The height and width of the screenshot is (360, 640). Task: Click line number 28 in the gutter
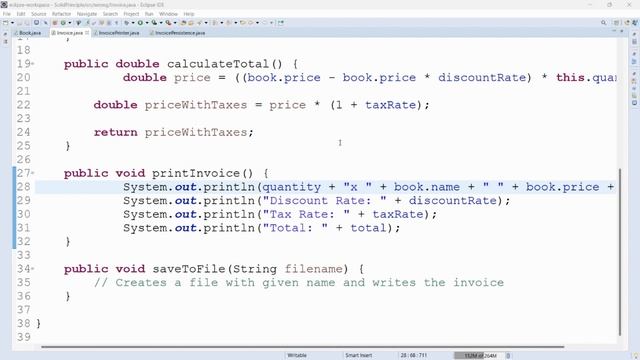click(24, 187)
